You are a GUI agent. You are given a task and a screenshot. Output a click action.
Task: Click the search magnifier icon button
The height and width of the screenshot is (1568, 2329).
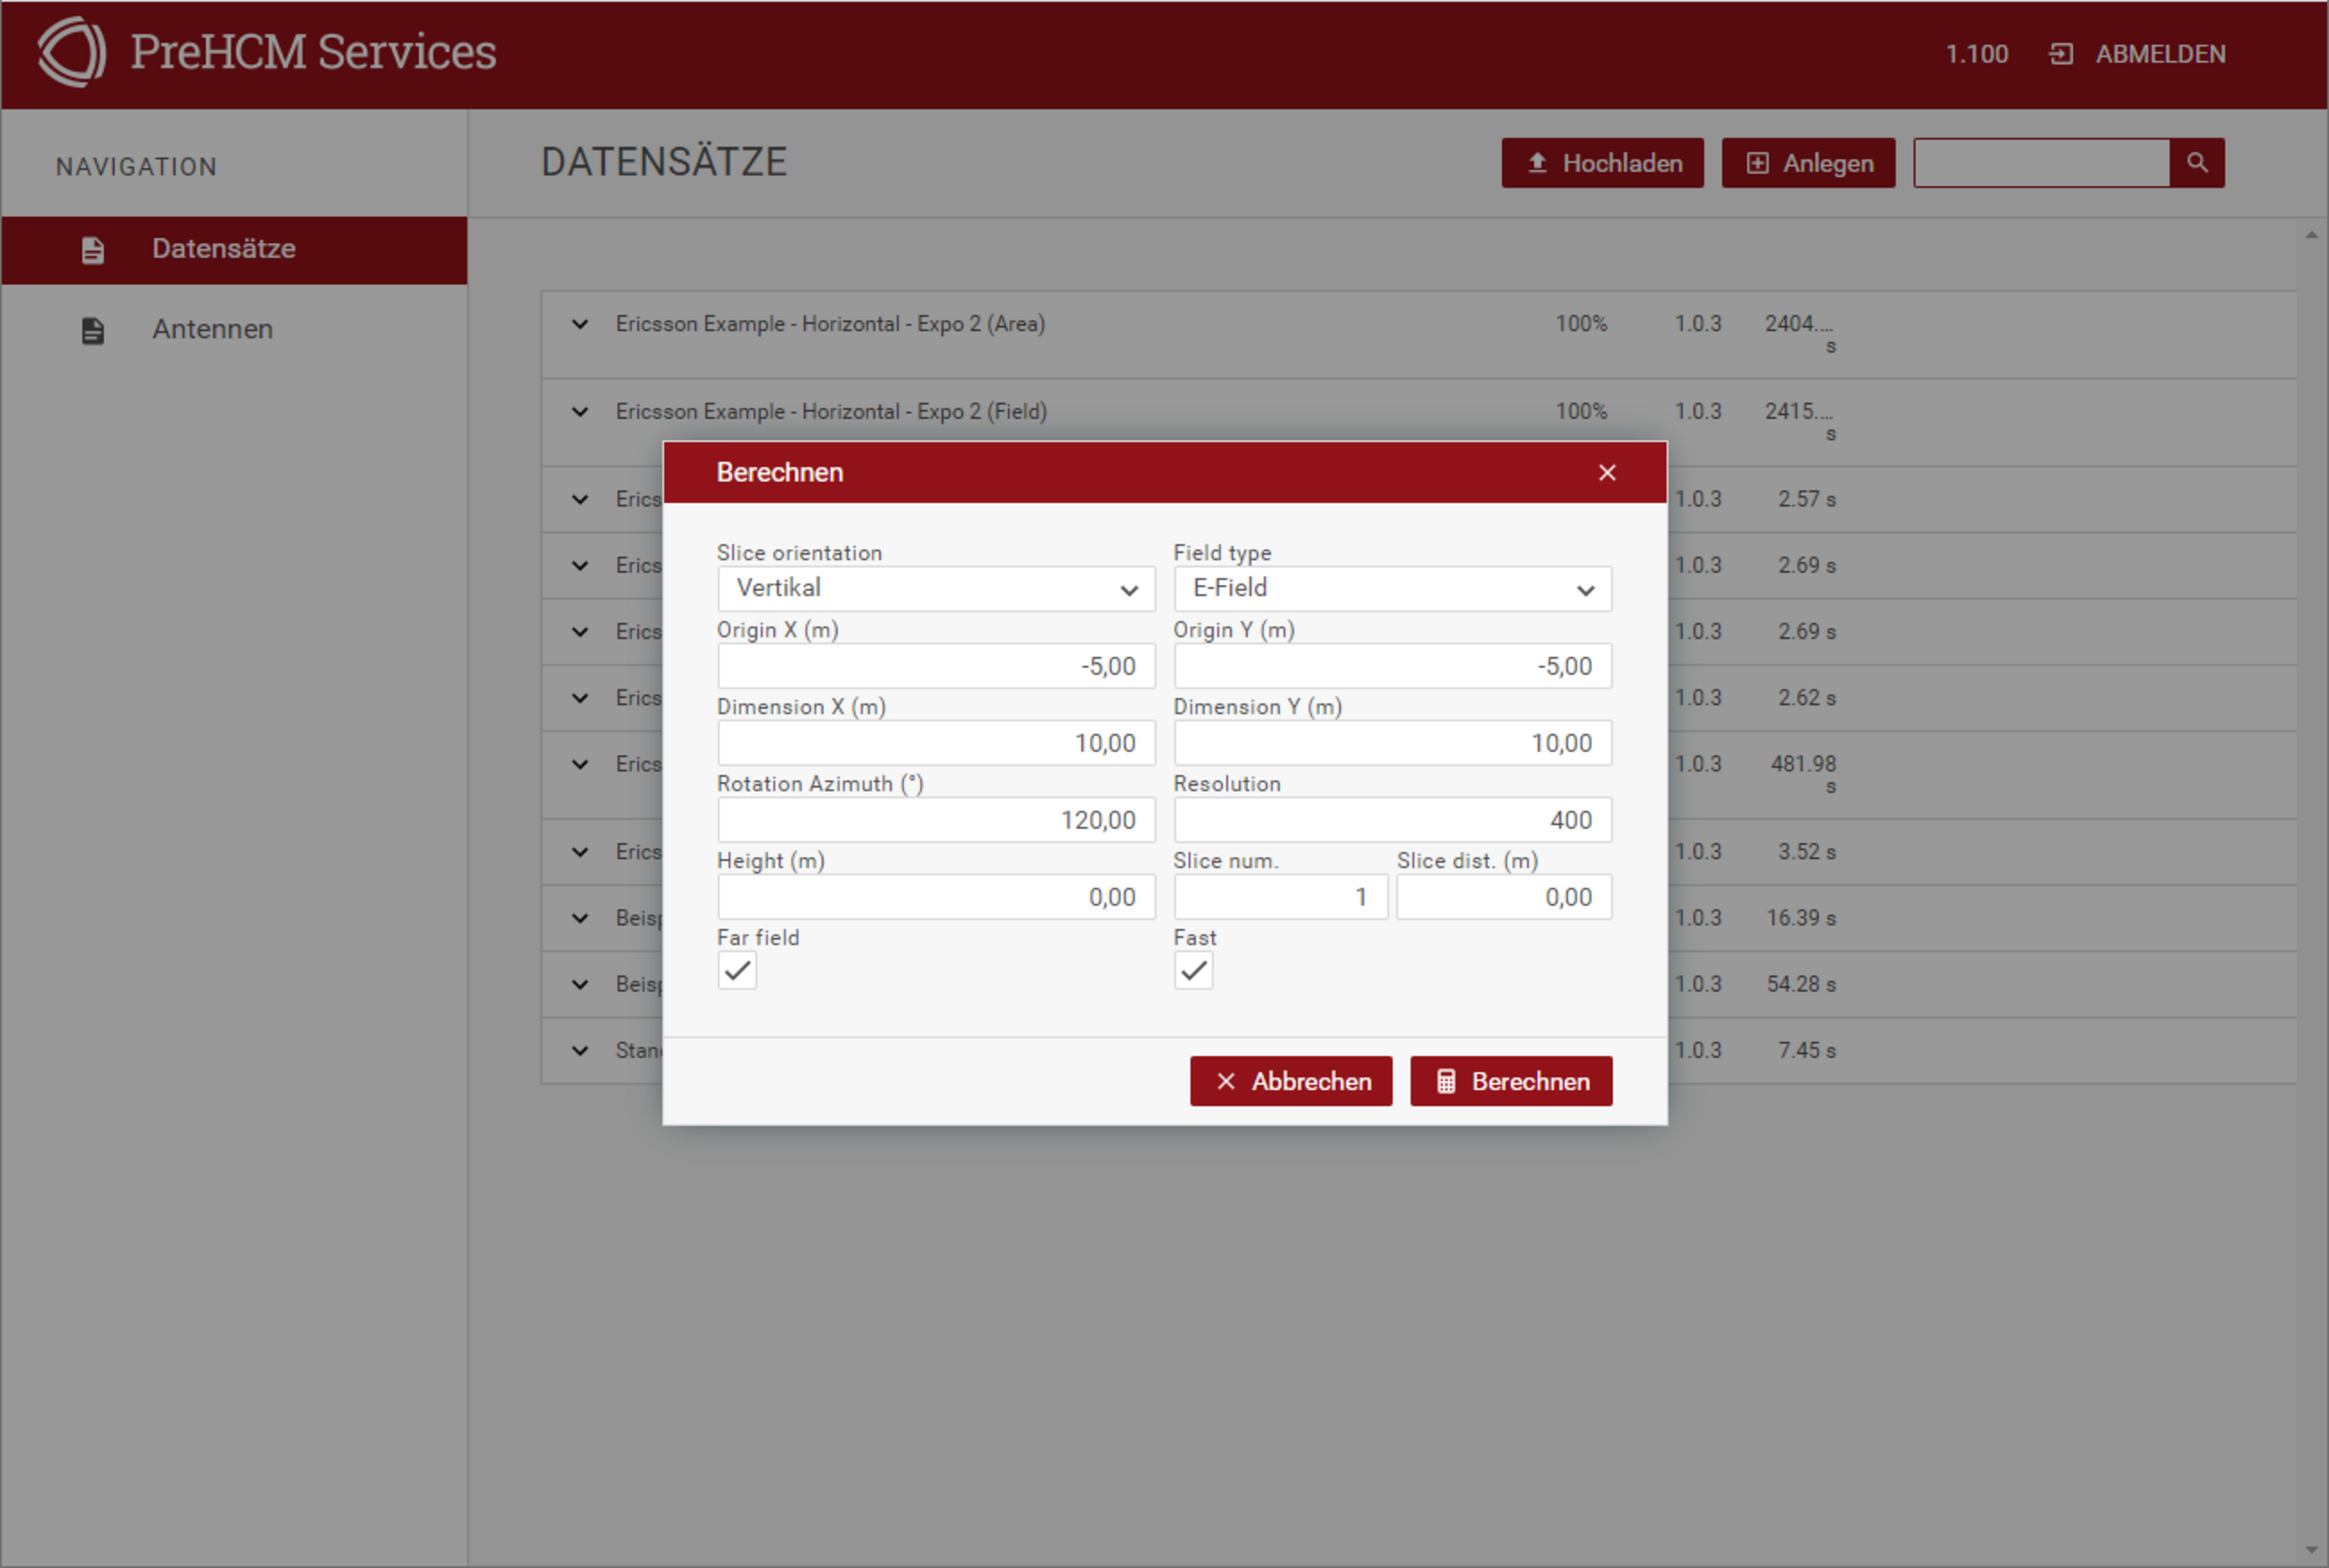coord(2197,163)
